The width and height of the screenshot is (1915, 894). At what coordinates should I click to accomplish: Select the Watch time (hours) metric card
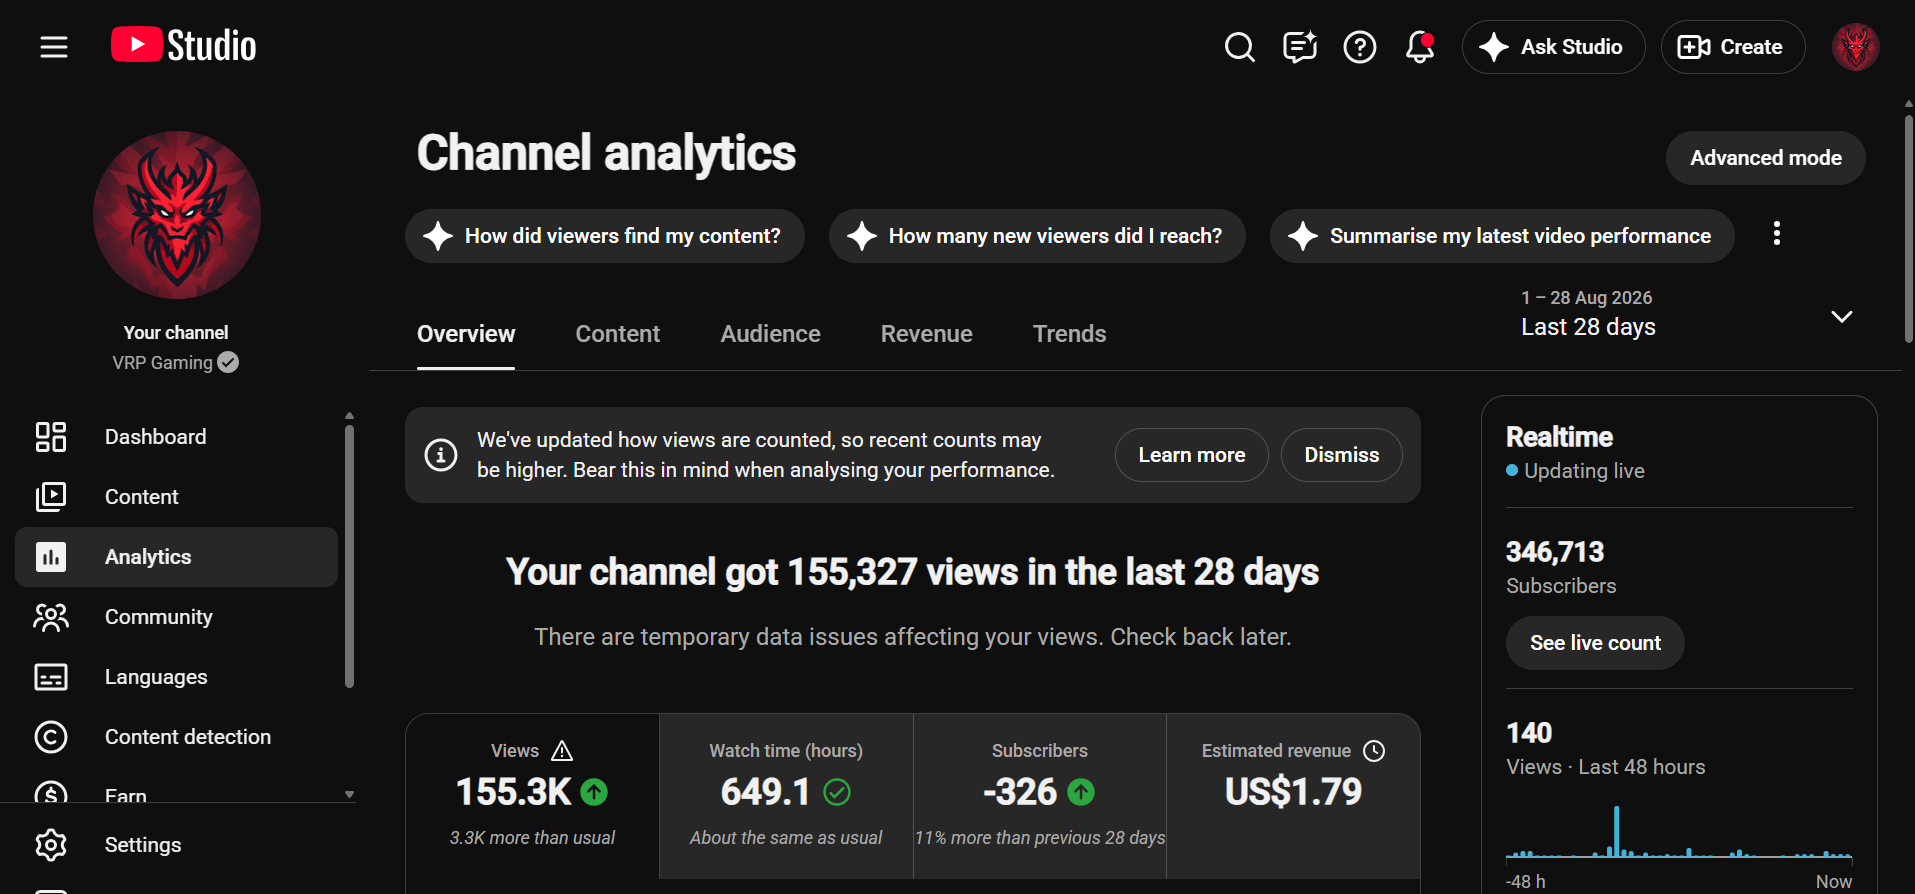[x=786, y=796]
